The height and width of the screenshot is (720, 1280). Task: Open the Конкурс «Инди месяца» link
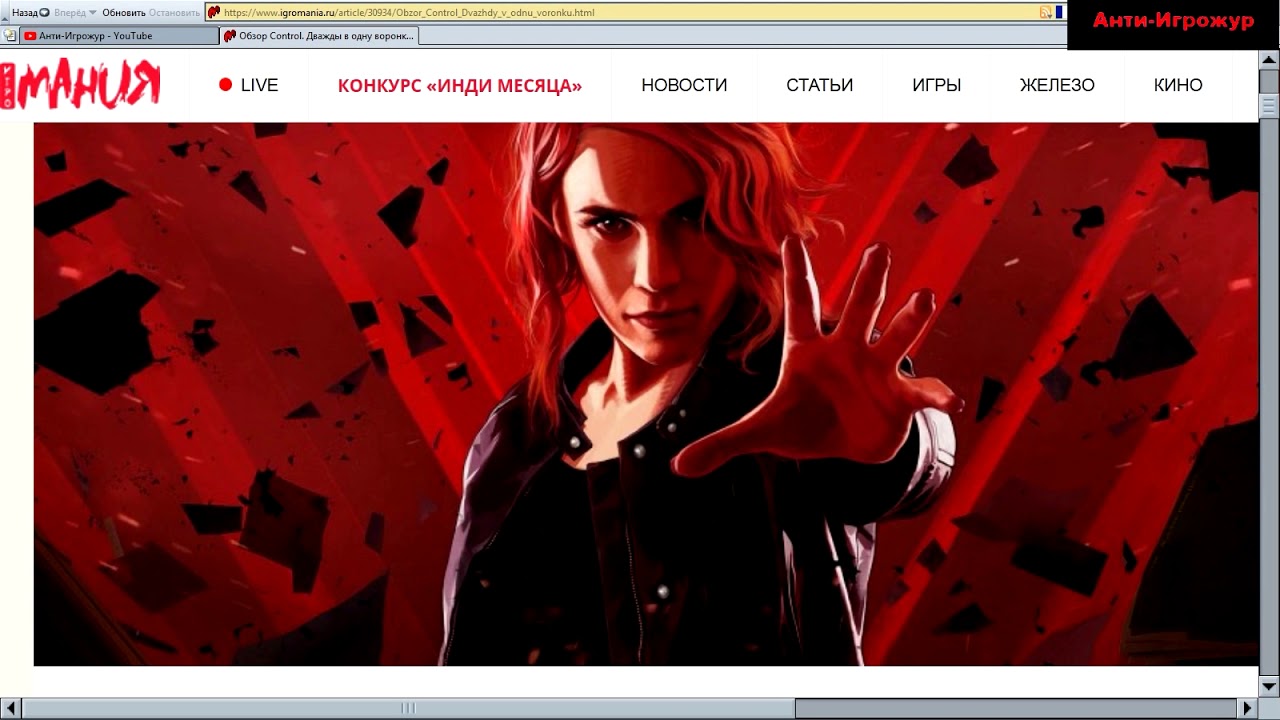(x=460, y=85)
